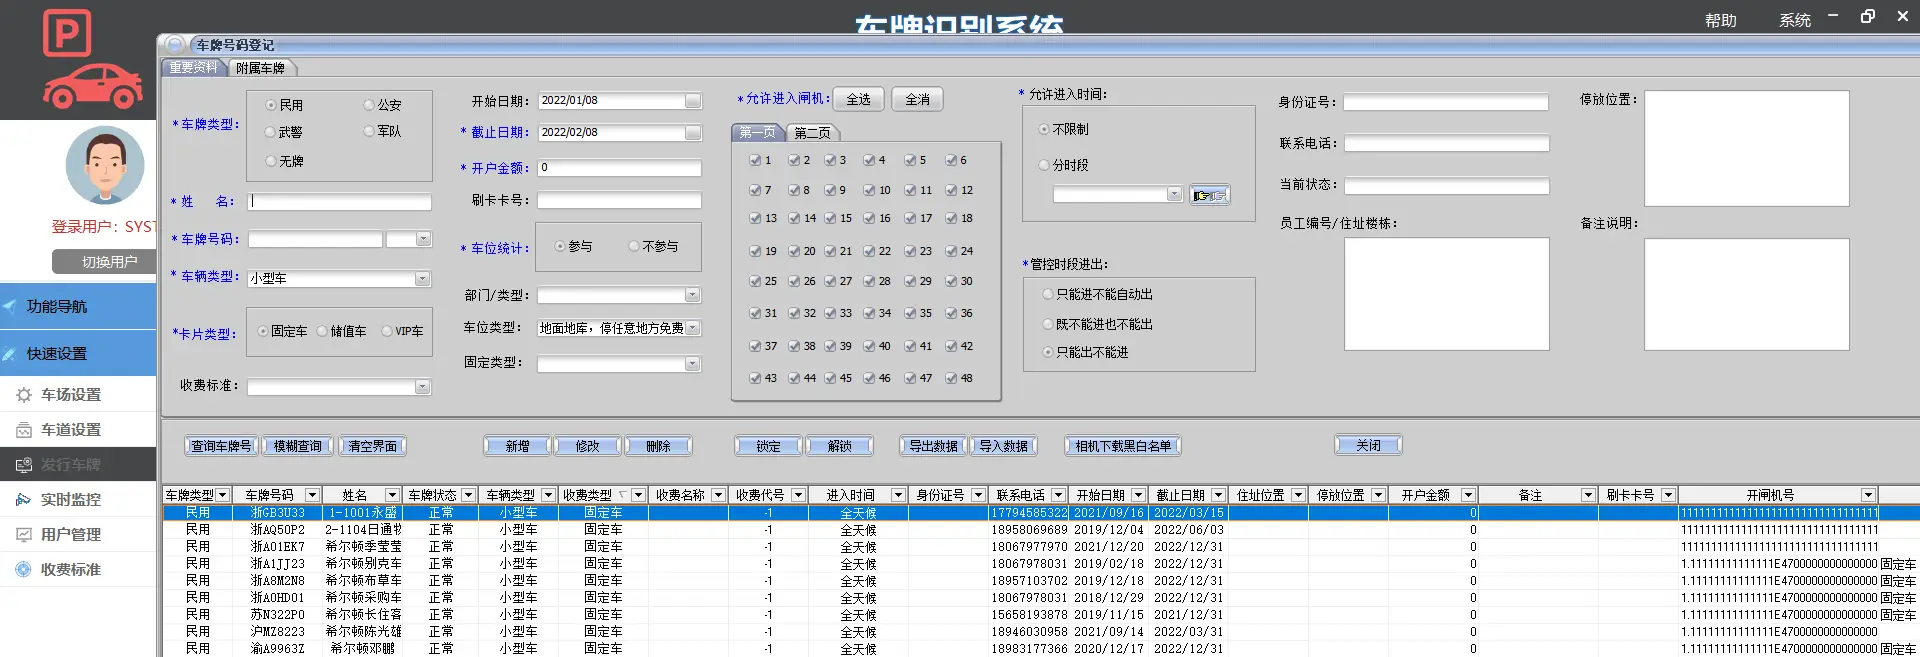Toggle gate checkbox number 48

tap(951, 378)
